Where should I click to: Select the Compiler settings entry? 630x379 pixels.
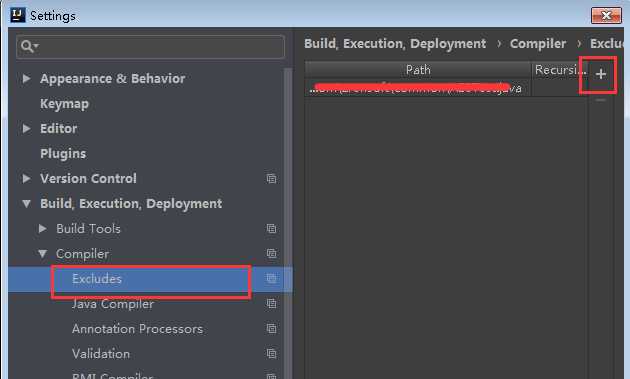click(x=82, y=254)
